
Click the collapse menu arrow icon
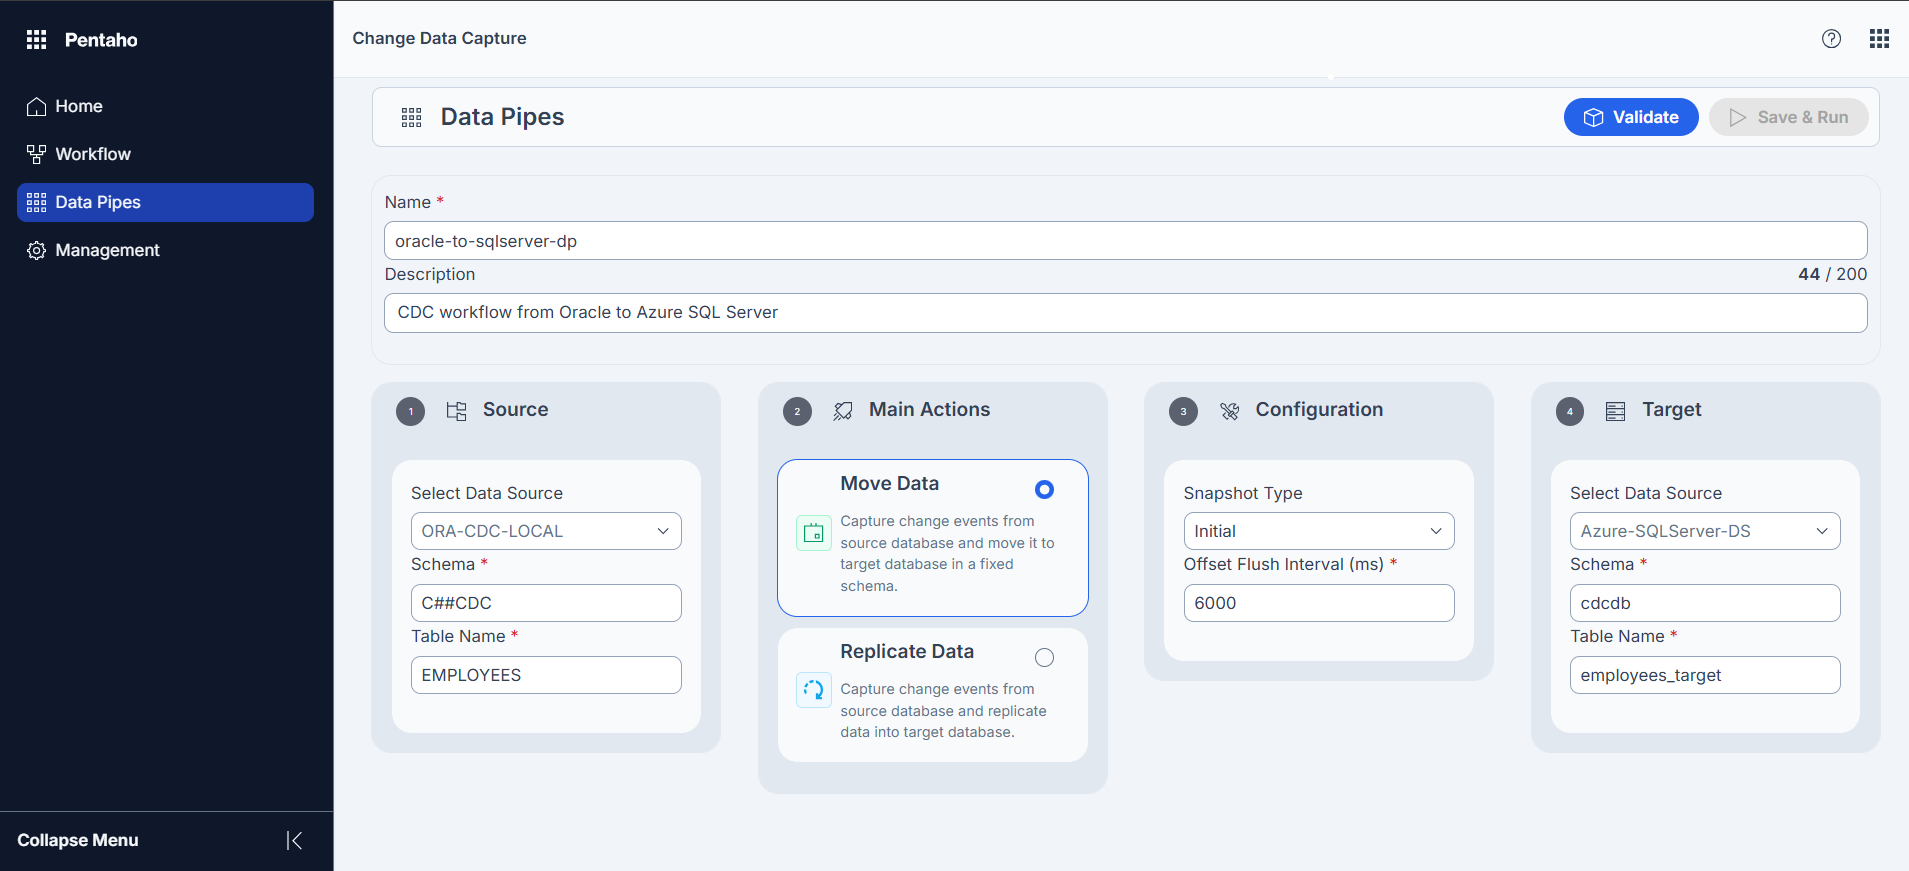pos(294,840)
